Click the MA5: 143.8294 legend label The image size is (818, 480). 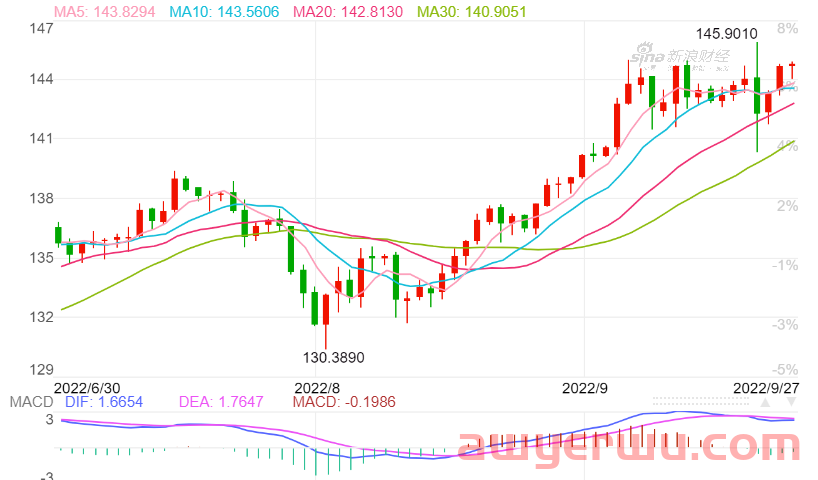(104, 11)
